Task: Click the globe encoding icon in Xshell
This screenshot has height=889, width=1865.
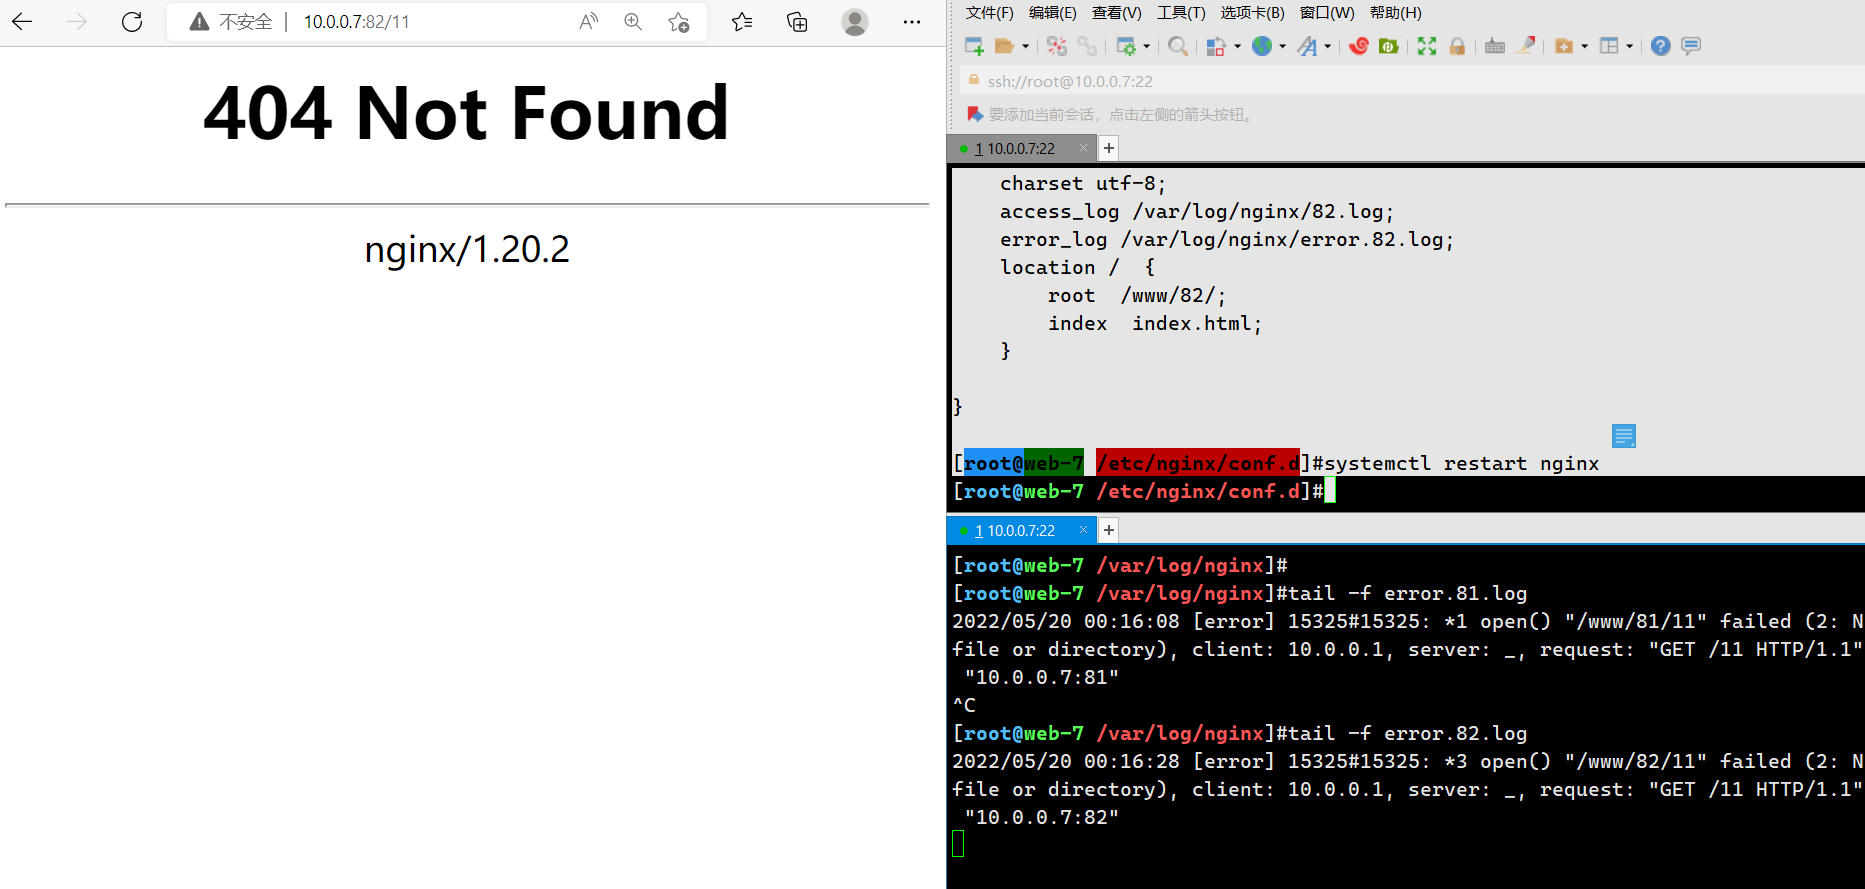Action: coord(1262,46)
